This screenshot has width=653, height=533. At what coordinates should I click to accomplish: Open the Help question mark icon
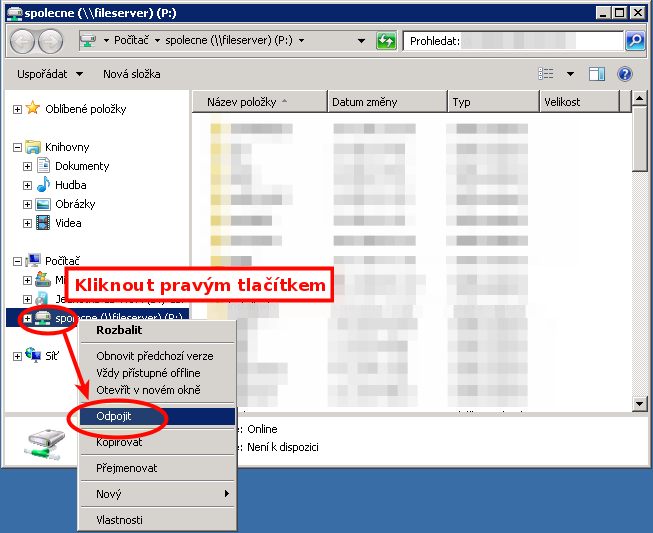(625, 74)
